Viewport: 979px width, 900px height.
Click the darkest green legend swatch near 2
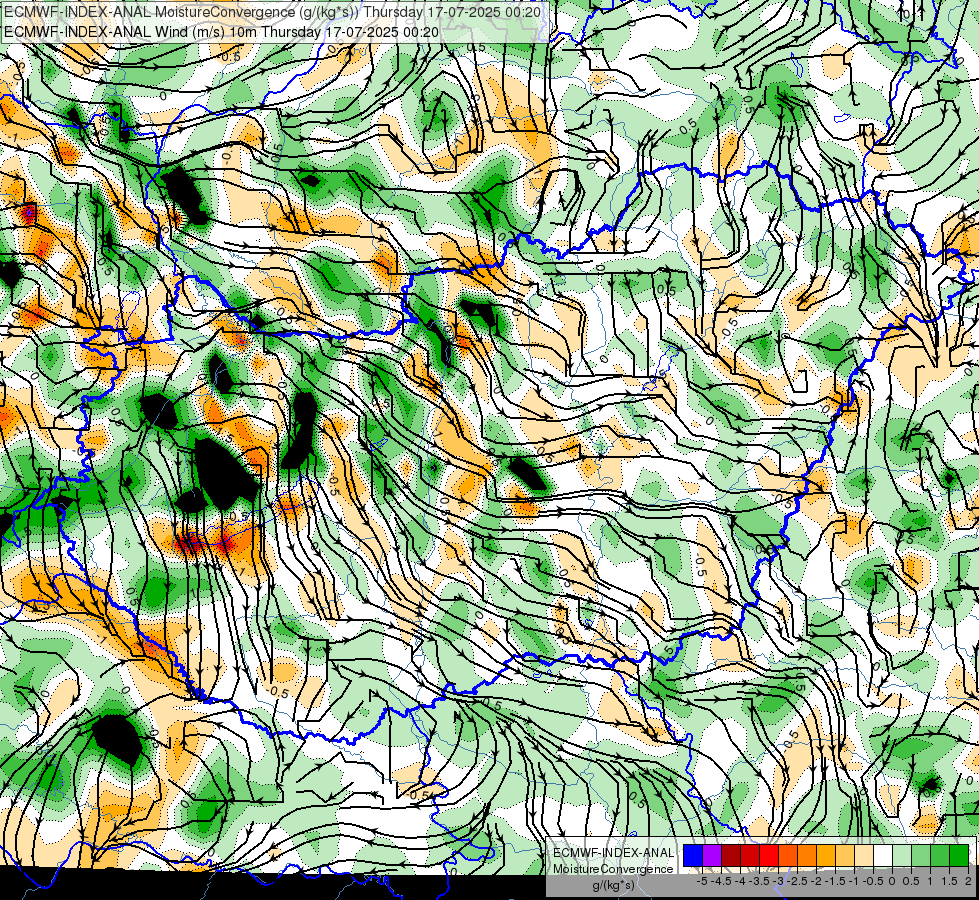(959, 855)
